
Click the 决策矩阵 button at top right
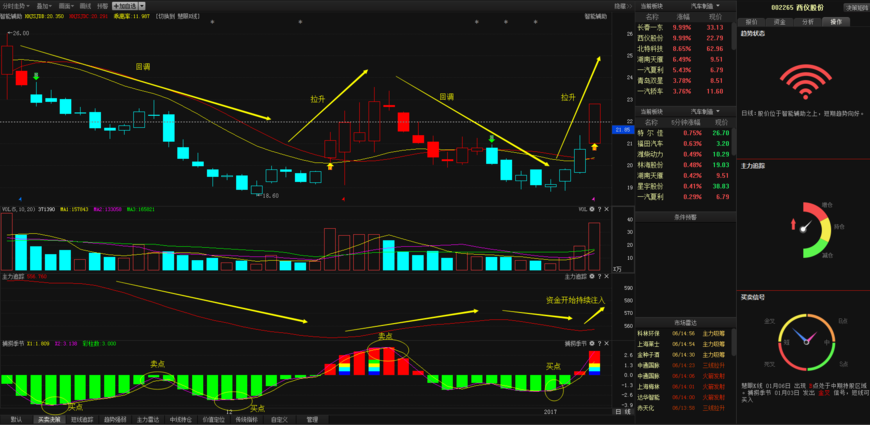click(x=858, y=7)
